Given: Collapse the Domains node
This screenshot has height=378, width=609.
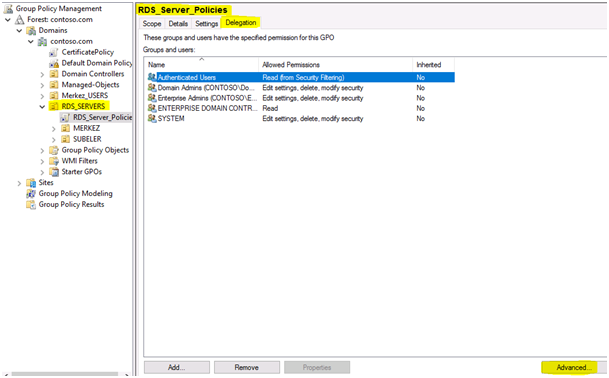Looking at the screenshot, I should (x=19, y=30).
